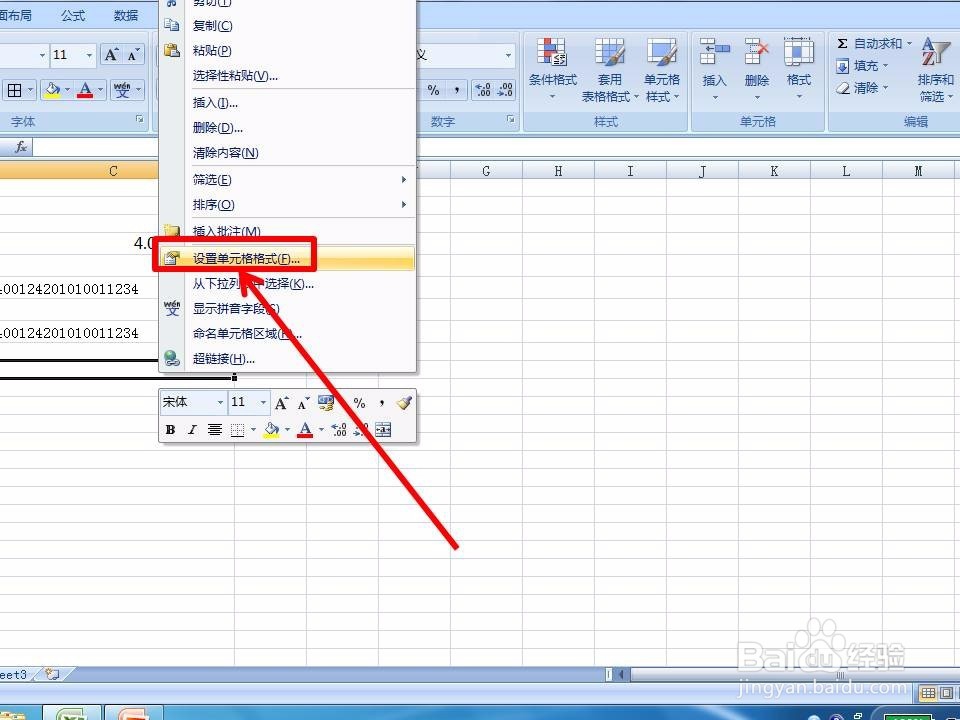Open mini toolbar font color dropdown arrow

coord(321,430)
